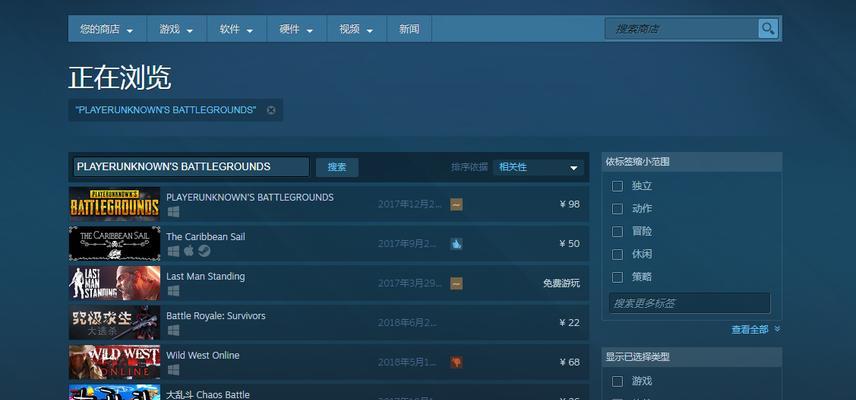
Task: Click the 免费游戏 price label
Action: (561, 283)
